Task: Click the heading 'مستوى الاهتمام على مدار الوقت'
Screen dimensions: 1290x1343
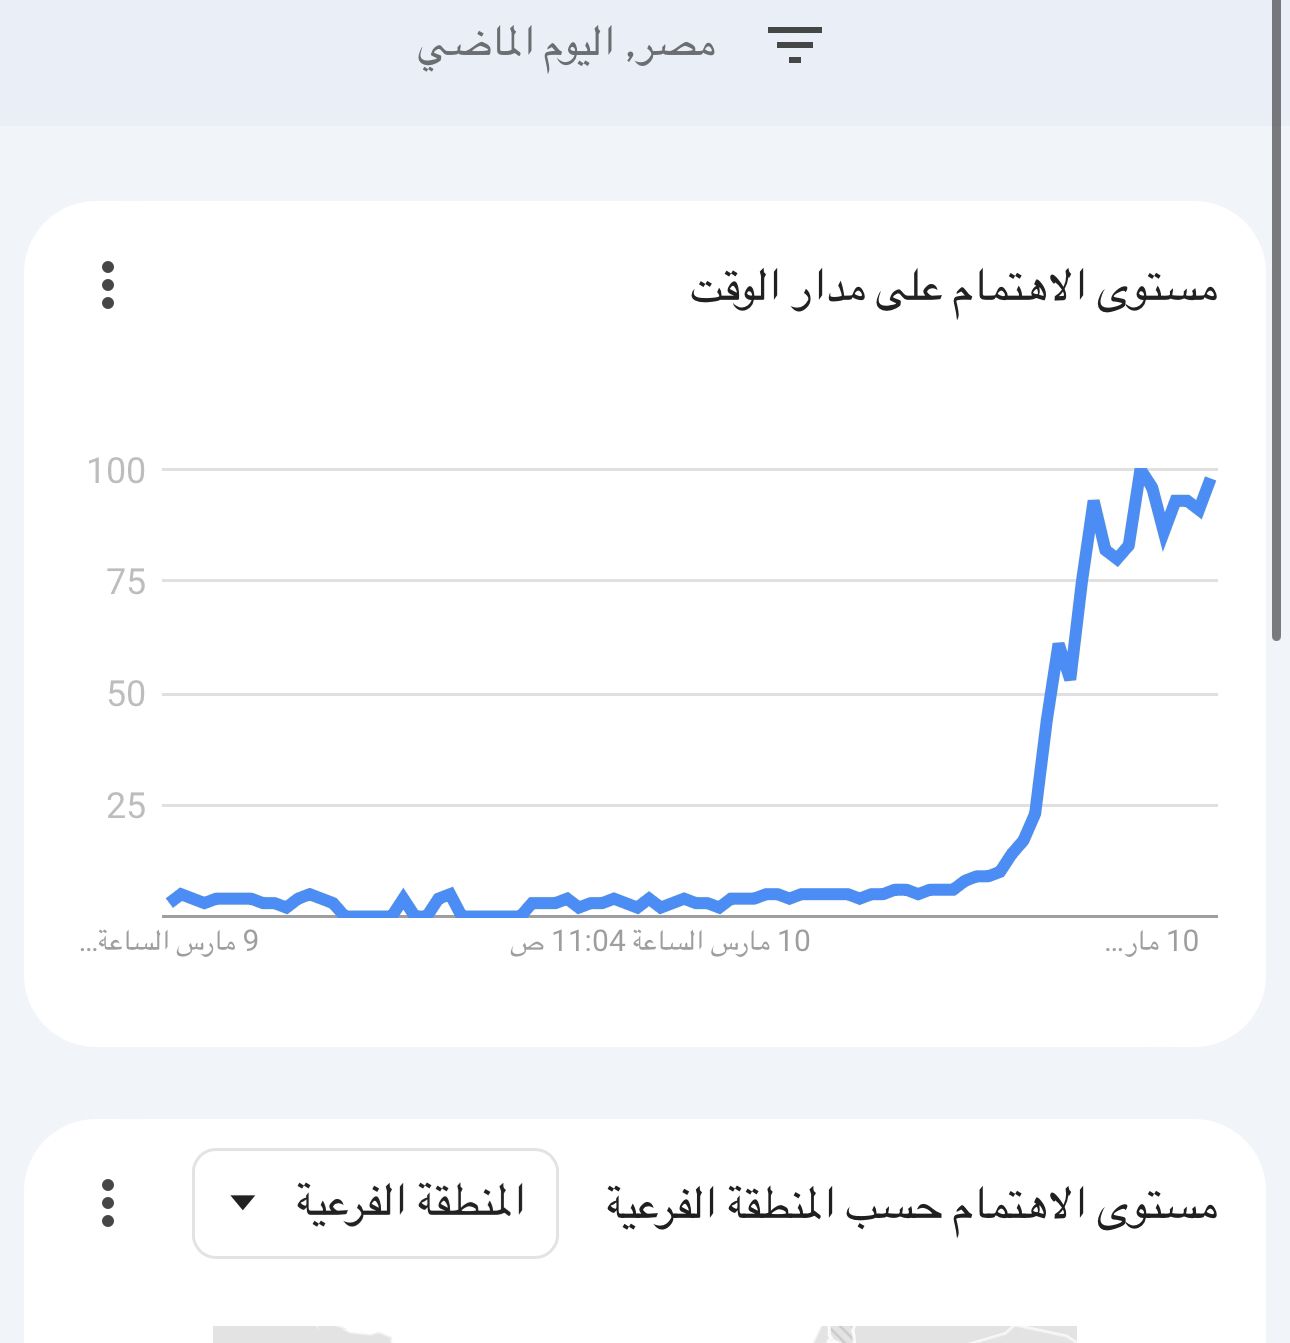Action: (x=954, y=289)
